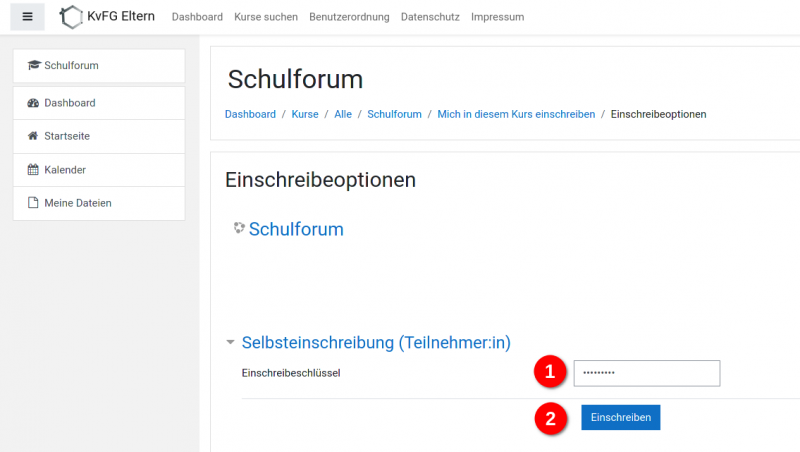Image resolution: width=800 pixels, height=452 pixels.
Task: Click the KvFG Eltern hexagon logo
Action: pos(72,17)
